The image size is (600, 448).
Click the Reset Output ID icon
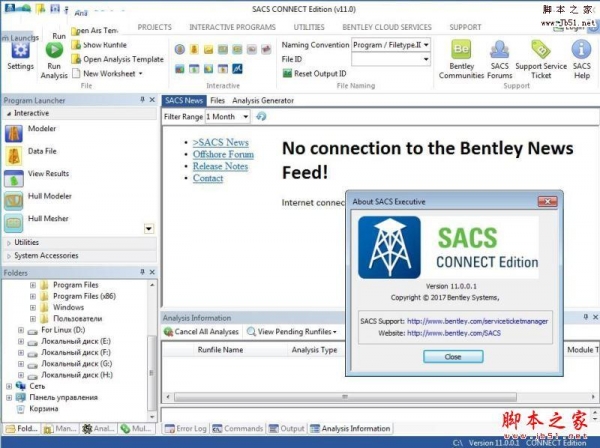[x=287, y=73]
